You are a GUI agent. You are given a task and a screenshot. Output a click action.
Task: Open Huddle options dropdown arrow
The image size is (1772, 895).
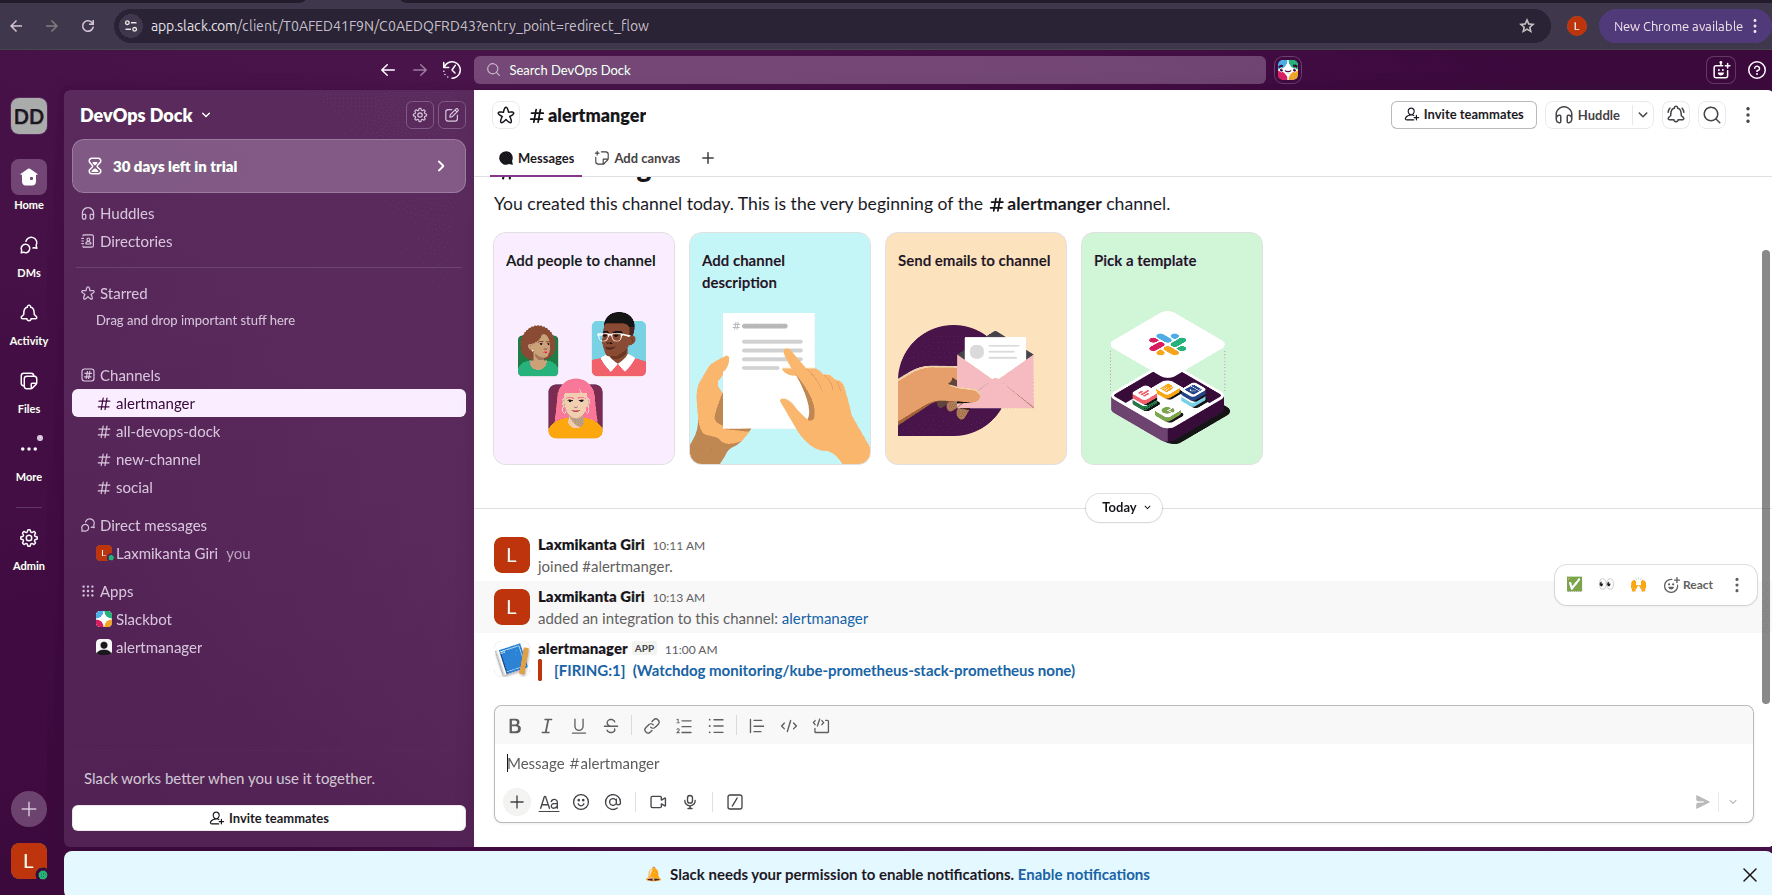[x=1642, y=115]
